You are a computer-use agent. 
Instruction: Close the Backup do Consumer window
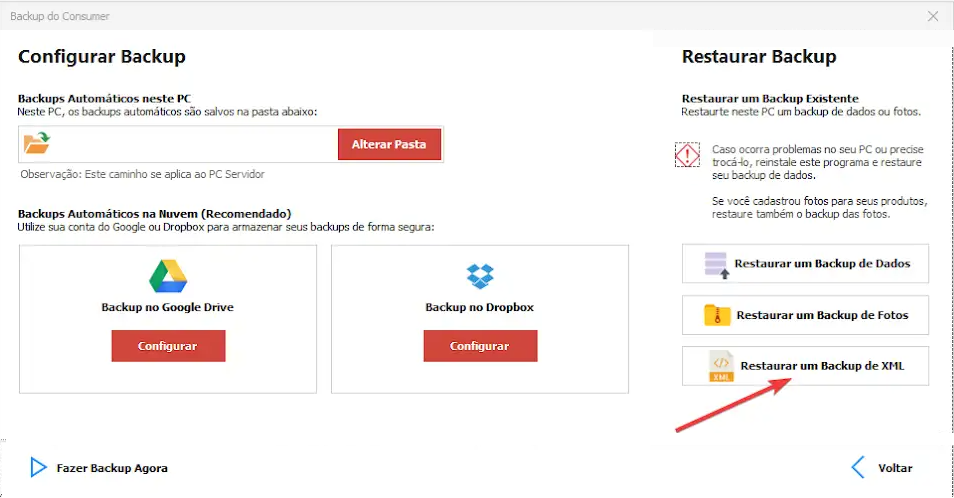933,16
